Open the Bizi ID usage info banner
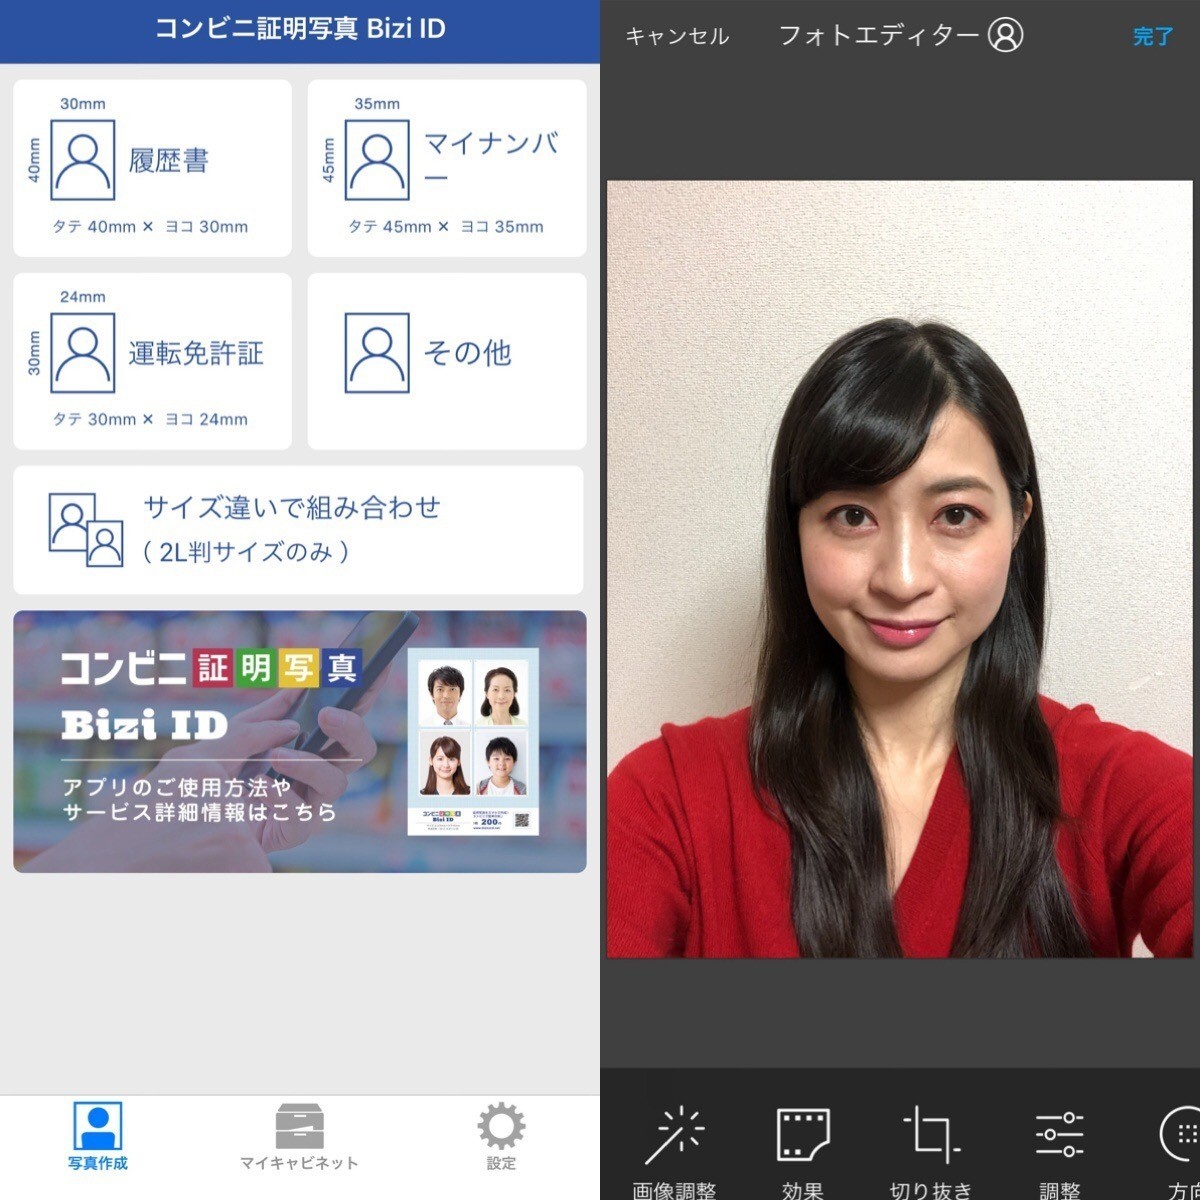1200x1200 pixels. click(210, 742)
